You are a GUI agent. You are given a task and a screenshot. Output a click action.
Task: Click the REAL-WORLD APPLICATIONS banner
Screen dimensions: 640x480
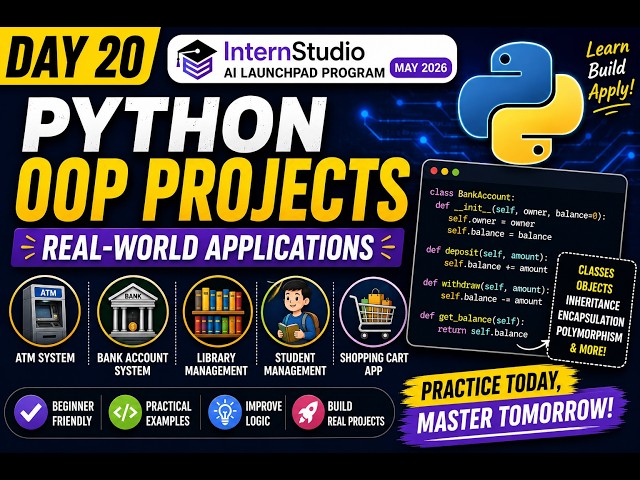tap(207, 247)
